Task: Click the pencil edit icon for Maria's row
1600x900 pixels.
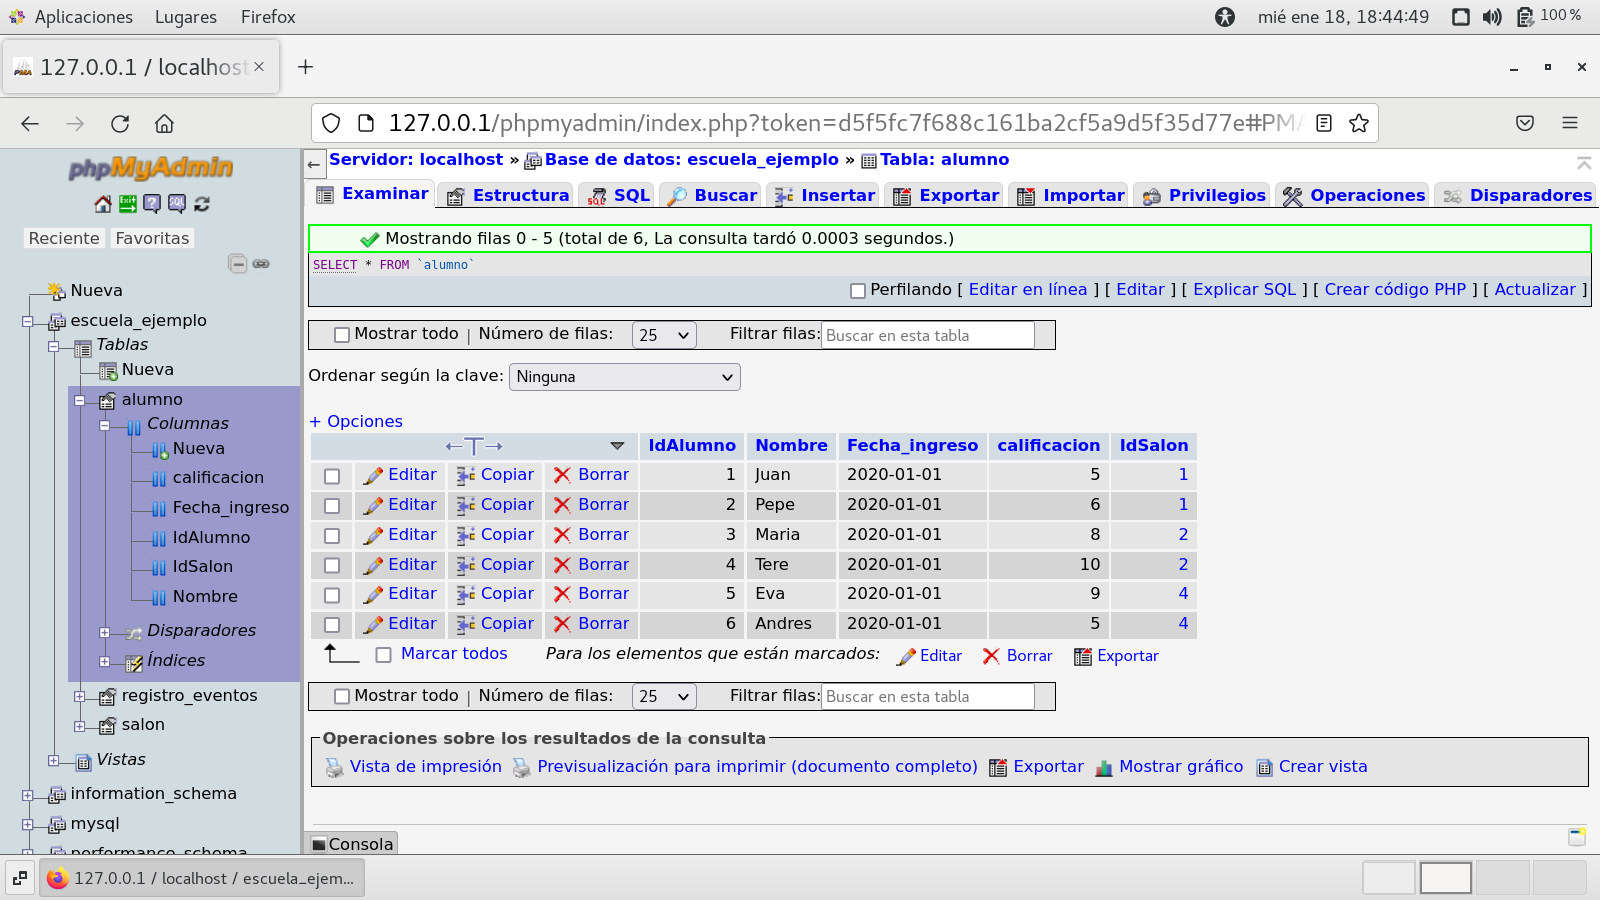Action: coord(374,536)
